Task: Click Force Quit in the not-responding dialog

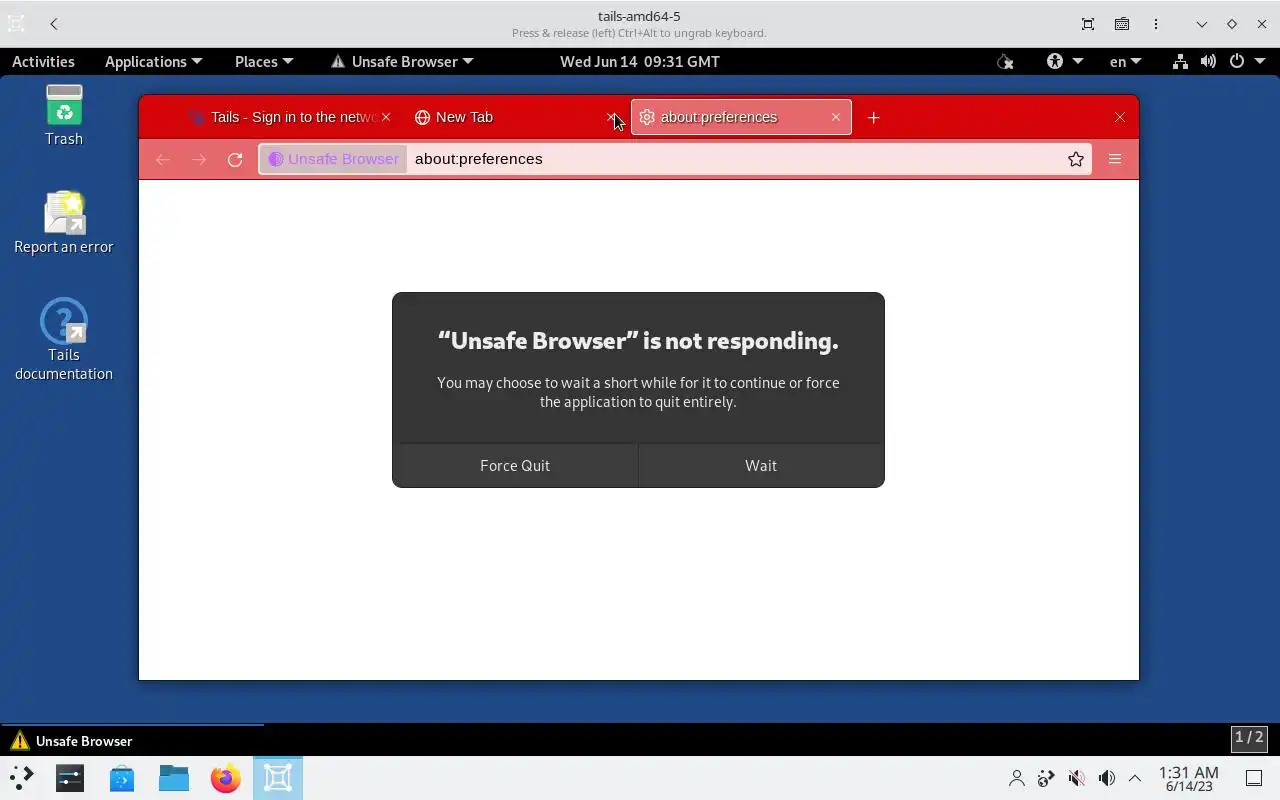Action: tap(515, 465)
